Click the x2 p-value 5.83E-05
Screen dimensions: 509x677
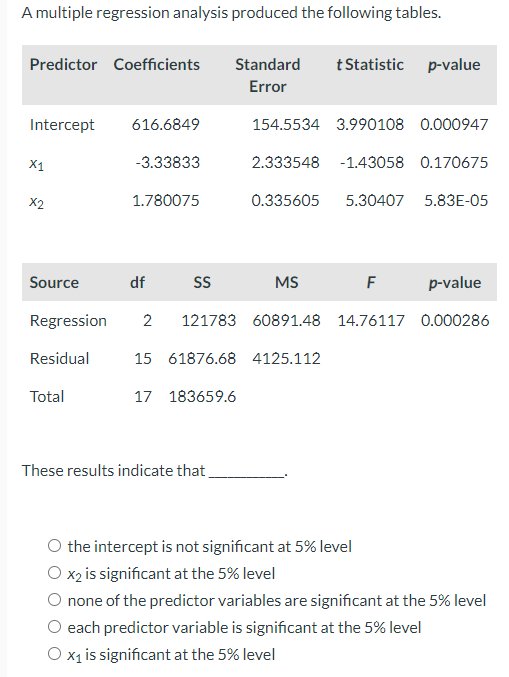coord(456,200)
